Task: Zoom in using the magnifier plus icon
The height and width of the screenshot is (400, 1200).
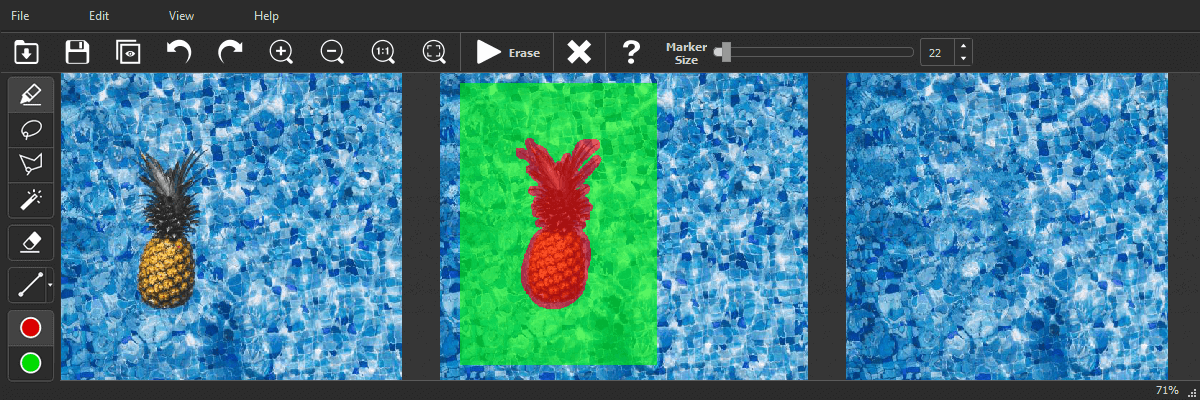Action: (x=281, y=52)
